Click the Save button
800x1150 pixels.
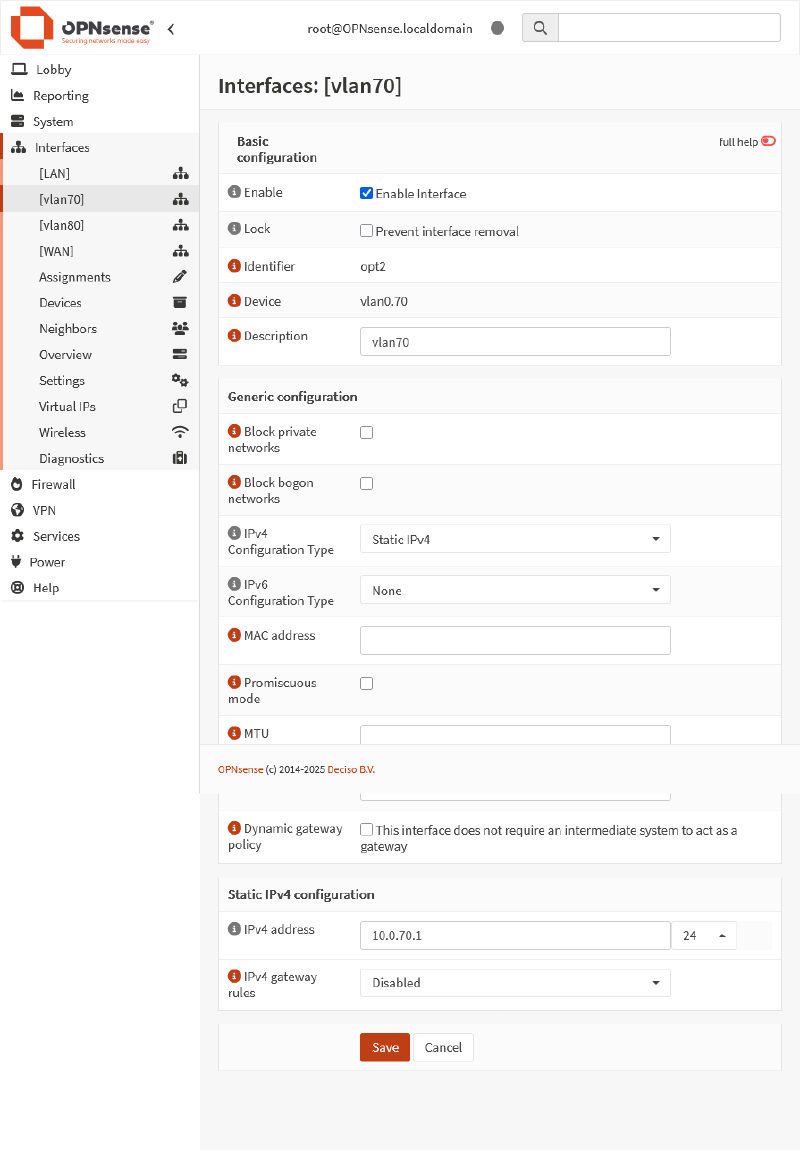(385, 1047)
